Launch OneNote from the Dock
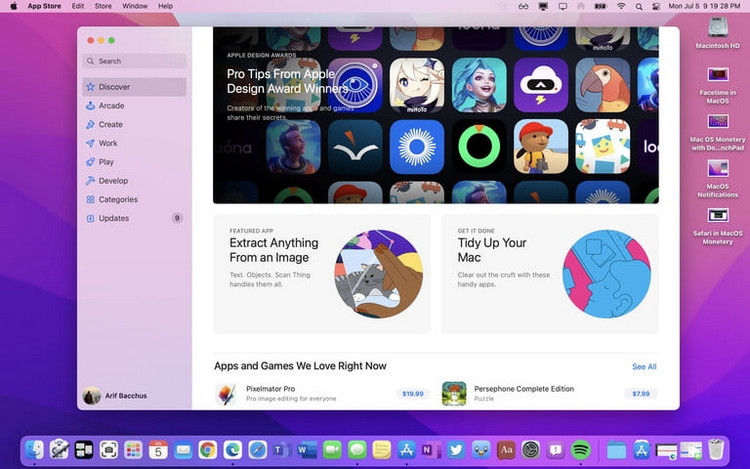The height and width of the screenshot is (469, 750). (x=431, y=450)
